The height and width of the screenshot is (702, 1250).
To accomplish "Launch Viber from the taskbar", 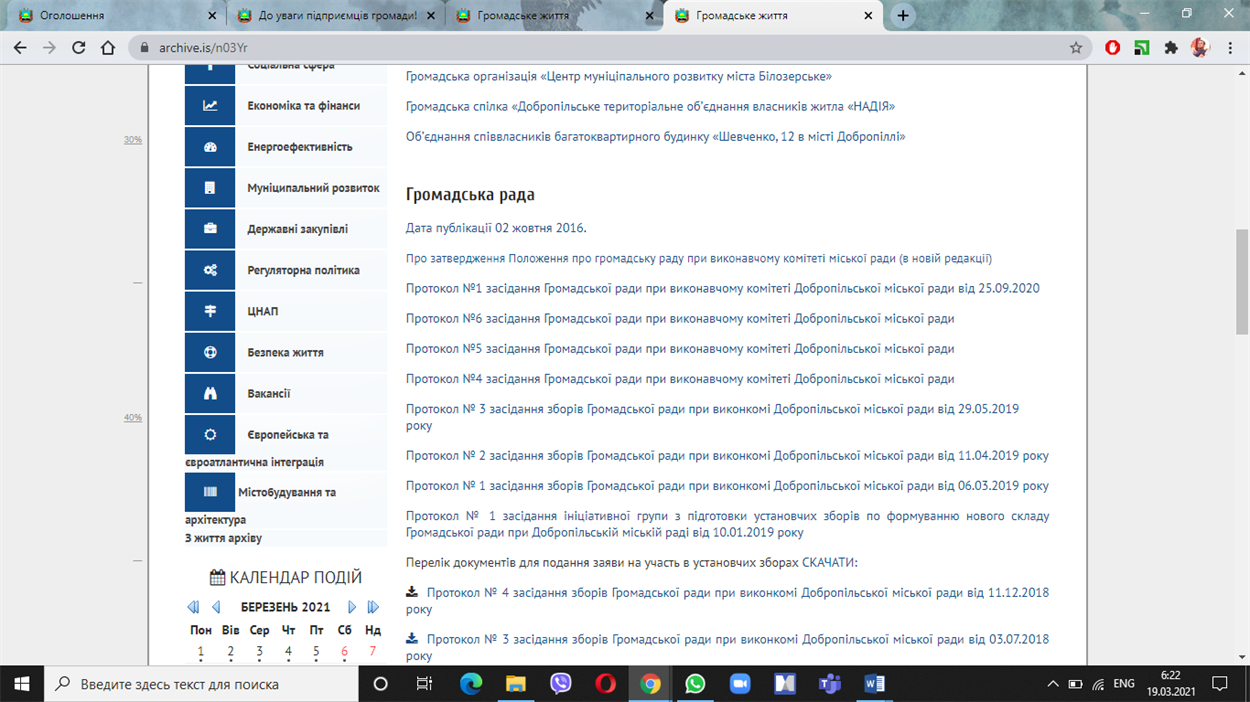I will point(561,684).
